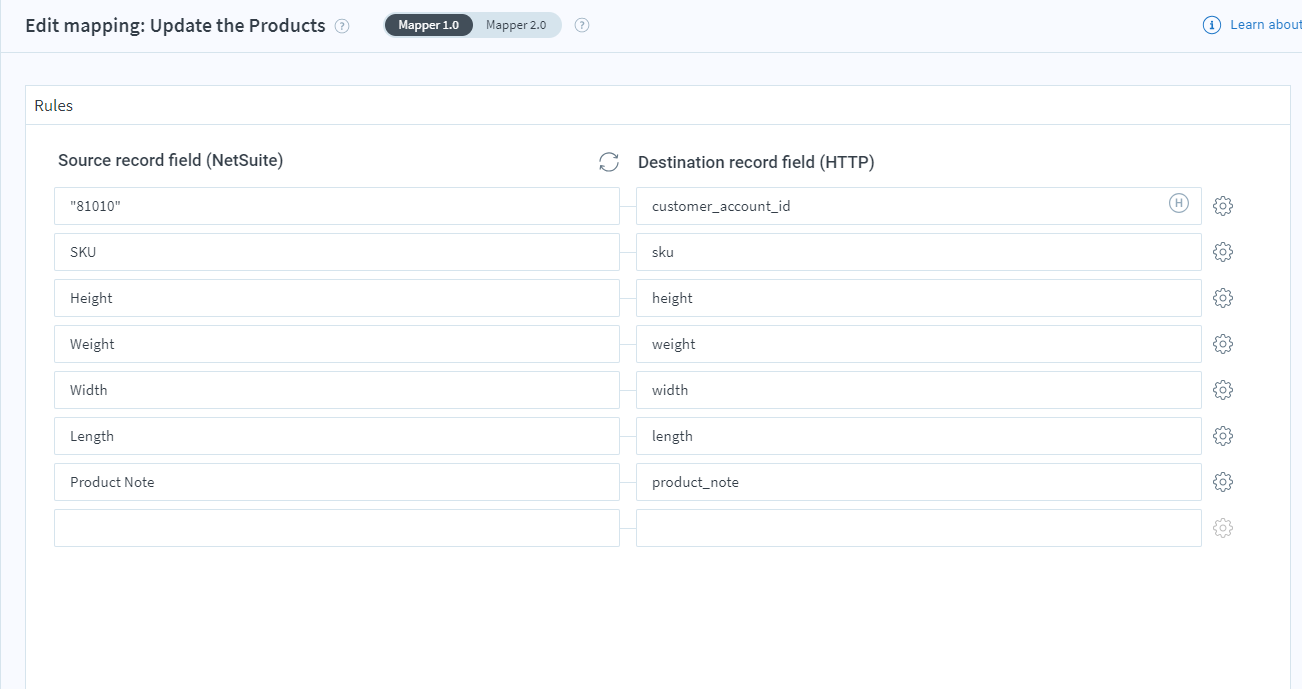Click the Learn about info icon

1213,24
